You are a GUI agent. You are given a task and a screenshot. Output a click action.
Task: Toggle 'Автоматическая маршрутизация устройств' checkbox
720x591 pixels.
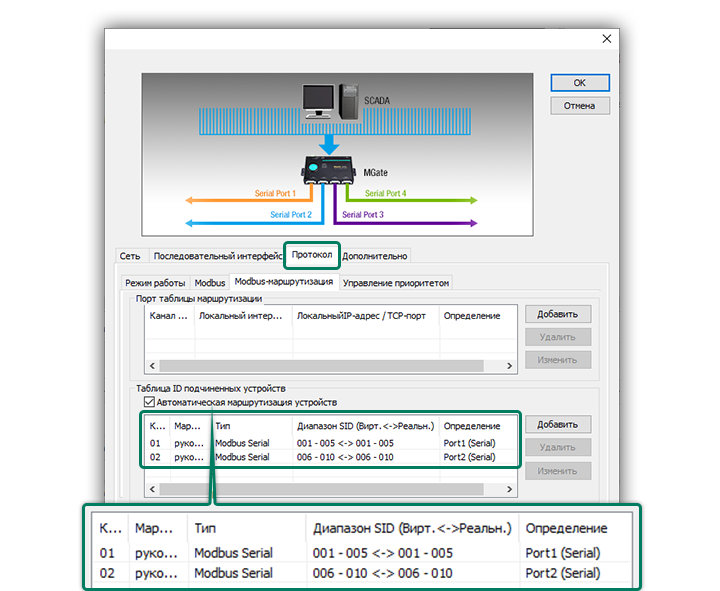click(x=149, y=401)
